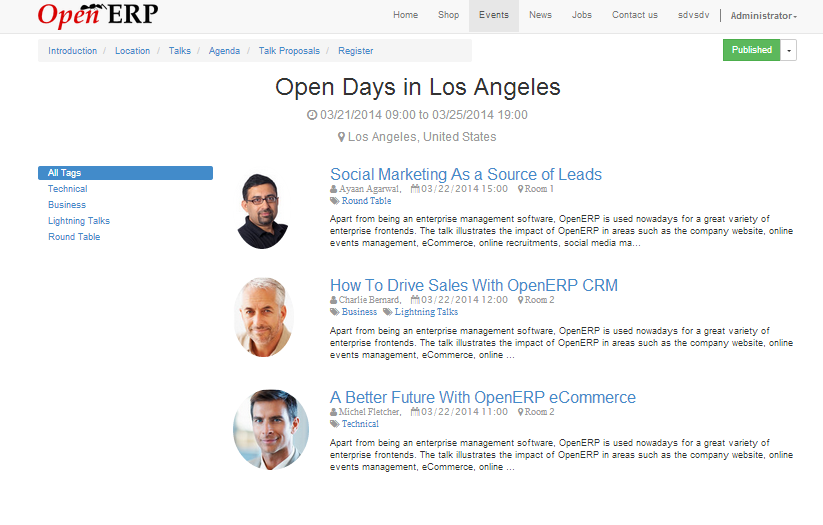
Task: Click the location pin icon beside Room 1
Action: click(x=520, y=189)
